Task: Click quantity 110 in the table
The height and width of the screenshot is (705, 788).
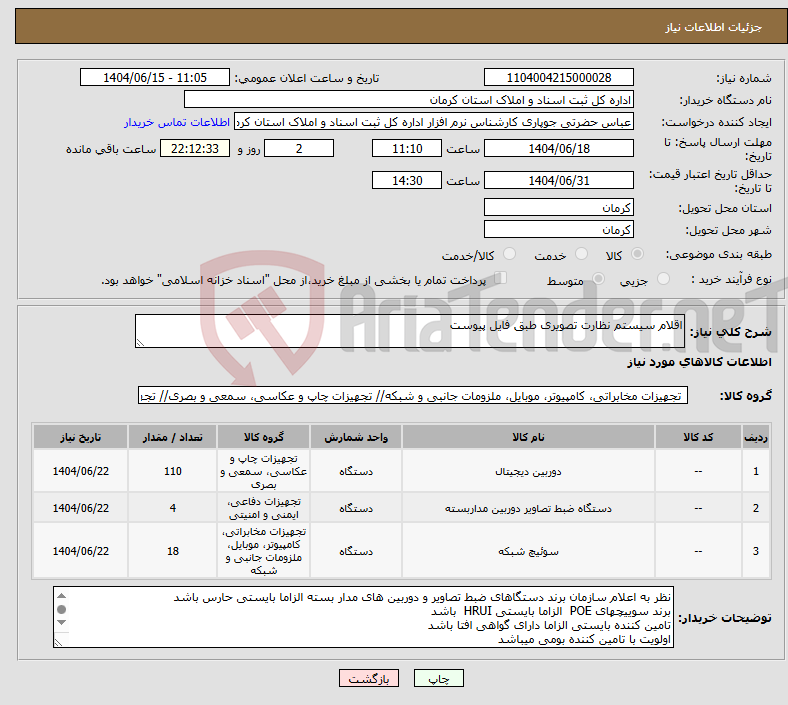Action: tap(173, 471)
